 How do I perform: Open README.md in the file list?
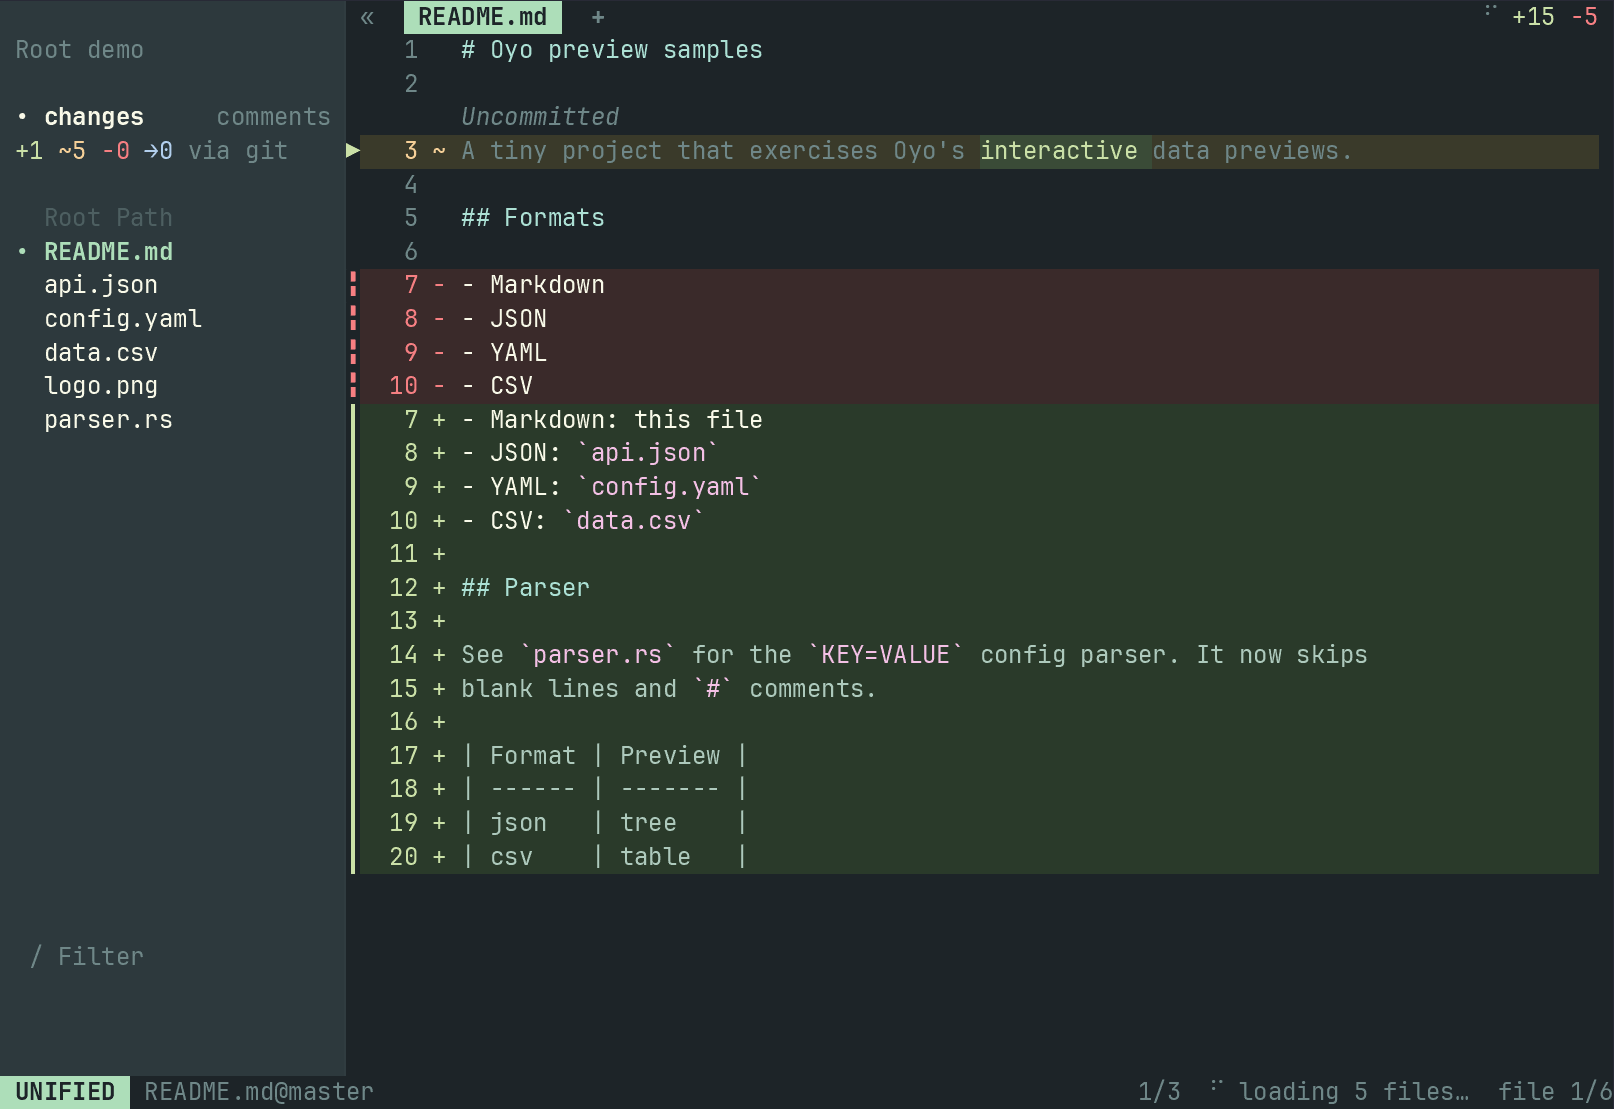click(108, 252)
